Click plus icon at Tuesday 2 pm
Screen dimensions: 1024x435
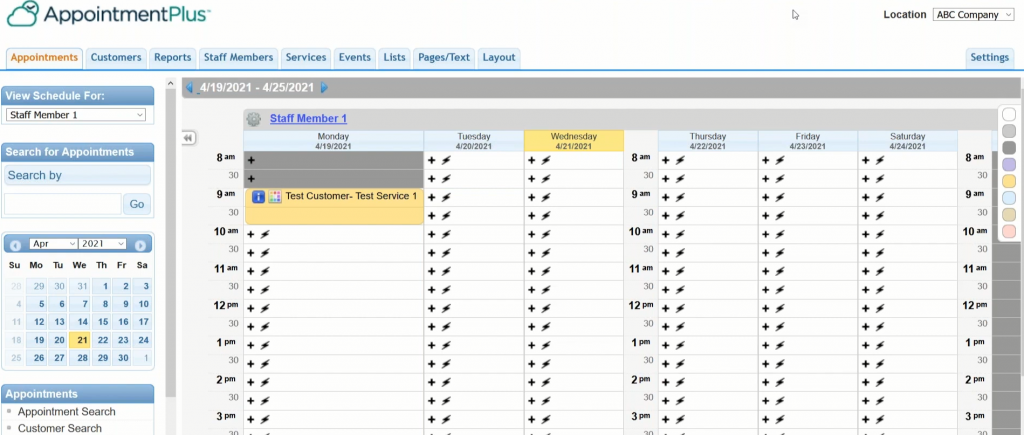pyautogui.click(x=431, y=382)
